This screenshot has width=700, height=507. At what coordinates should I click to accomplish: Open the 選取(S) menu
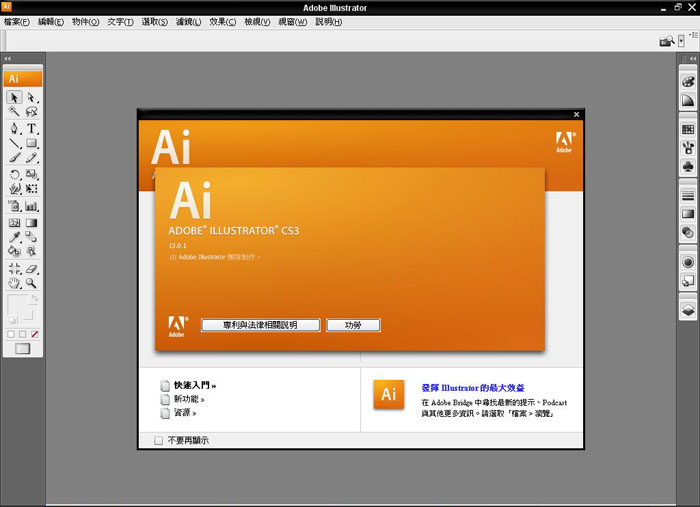[x=155, y=22]
